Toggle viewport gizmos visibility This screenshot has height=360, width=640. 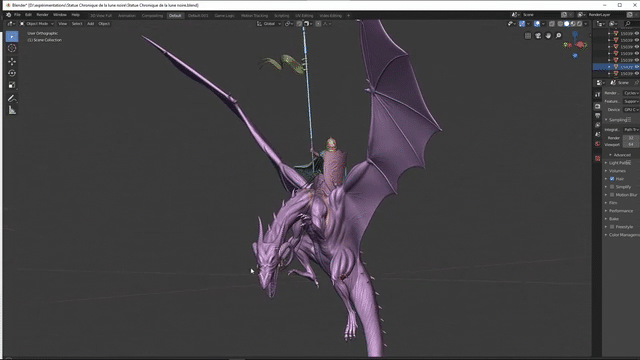click(522, 24)
